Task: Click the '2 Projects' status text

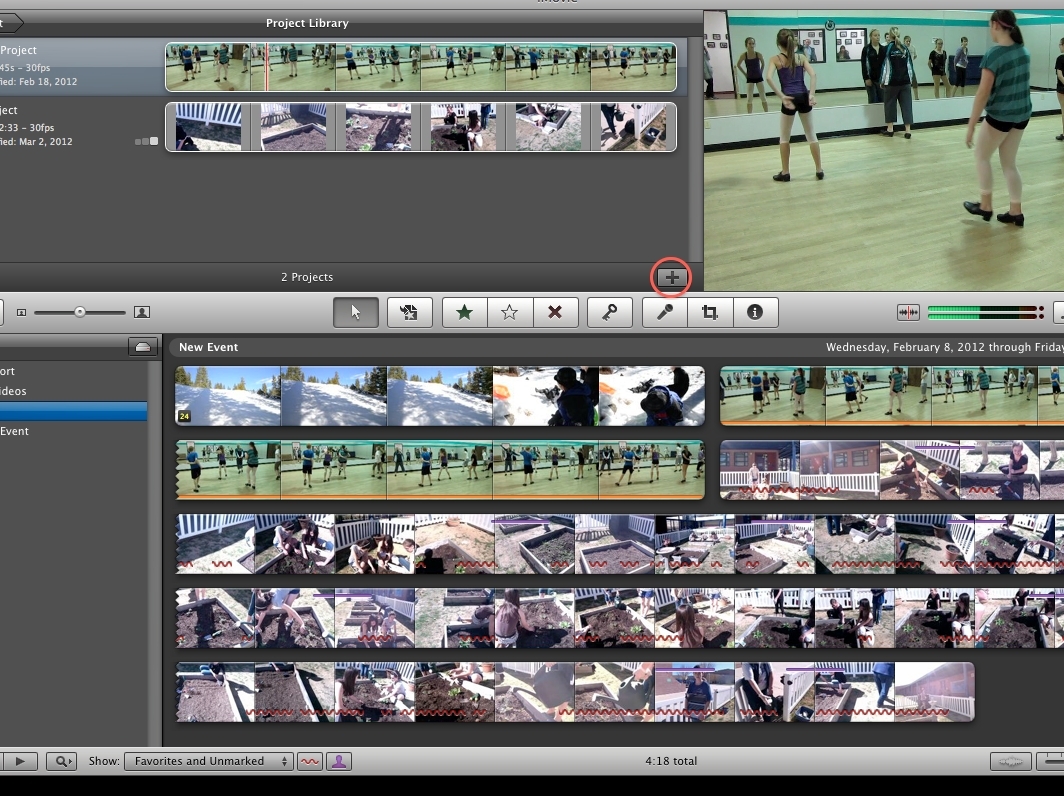Action: click(307, 277)
